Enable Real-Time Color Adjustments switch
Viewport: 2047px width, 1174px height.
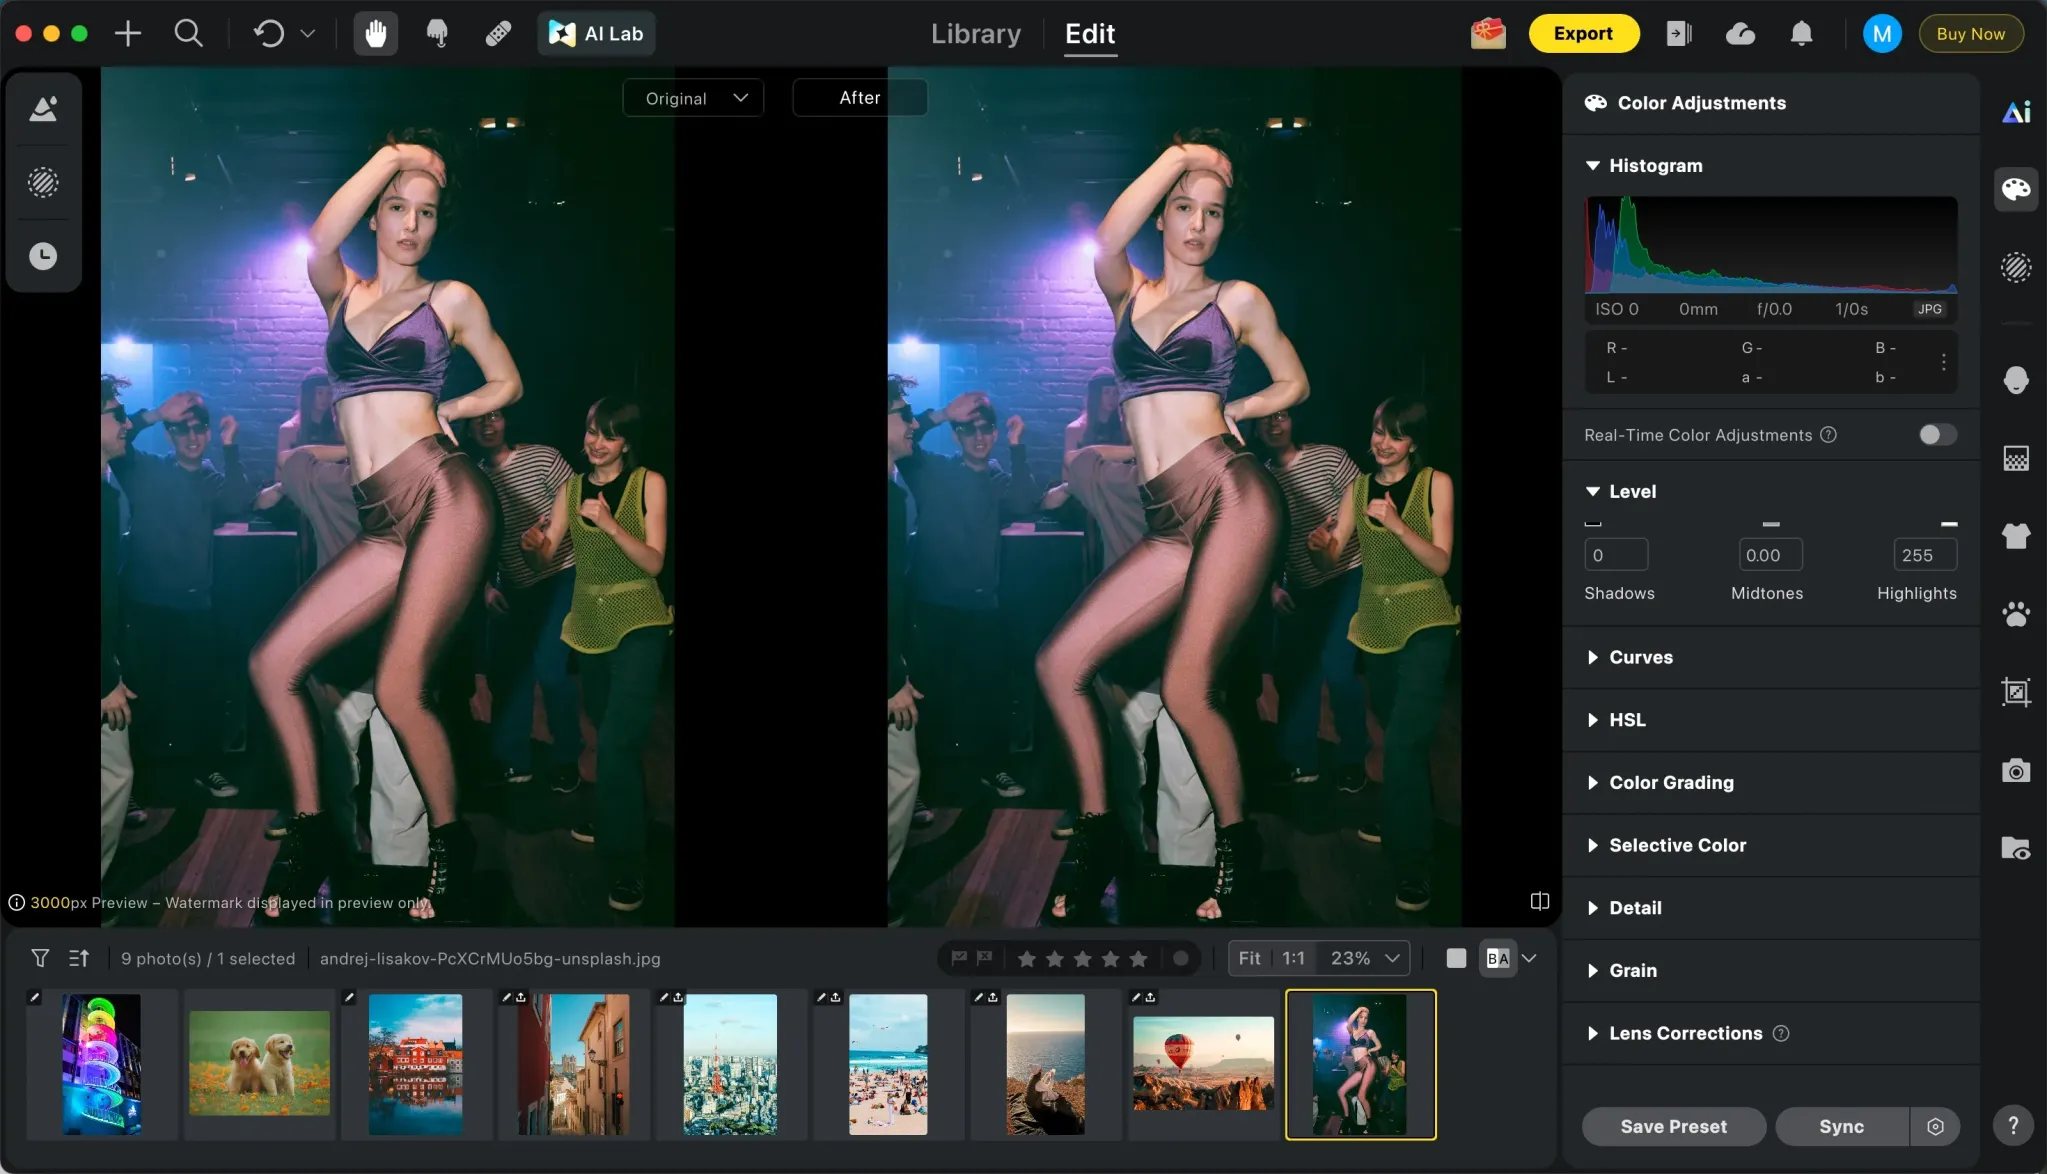point(1937,435)
